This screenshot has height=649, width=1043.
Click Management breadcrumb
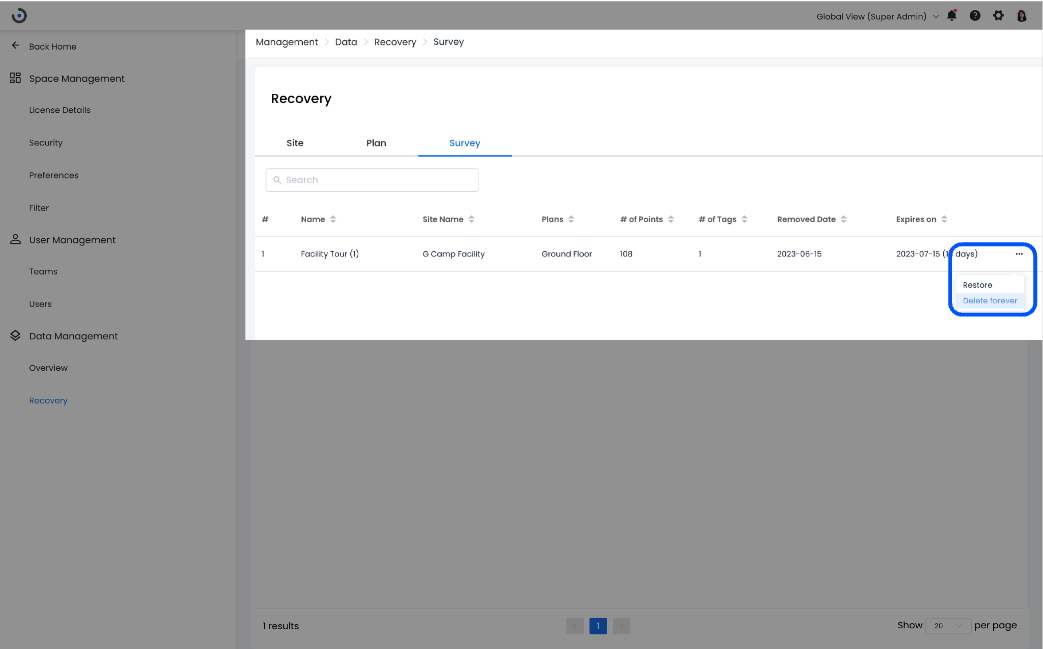(x=287, y=42)
